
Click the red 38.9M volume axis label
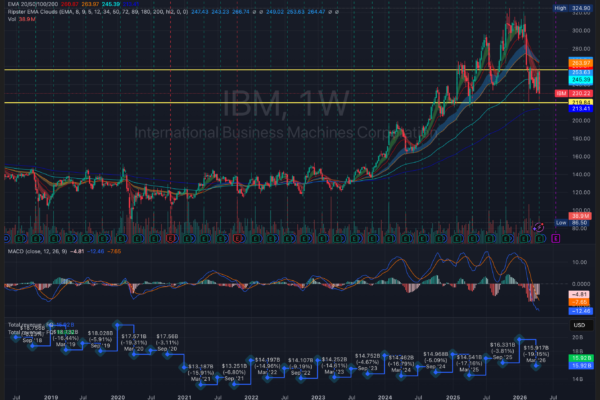click(x=580, y=216)
